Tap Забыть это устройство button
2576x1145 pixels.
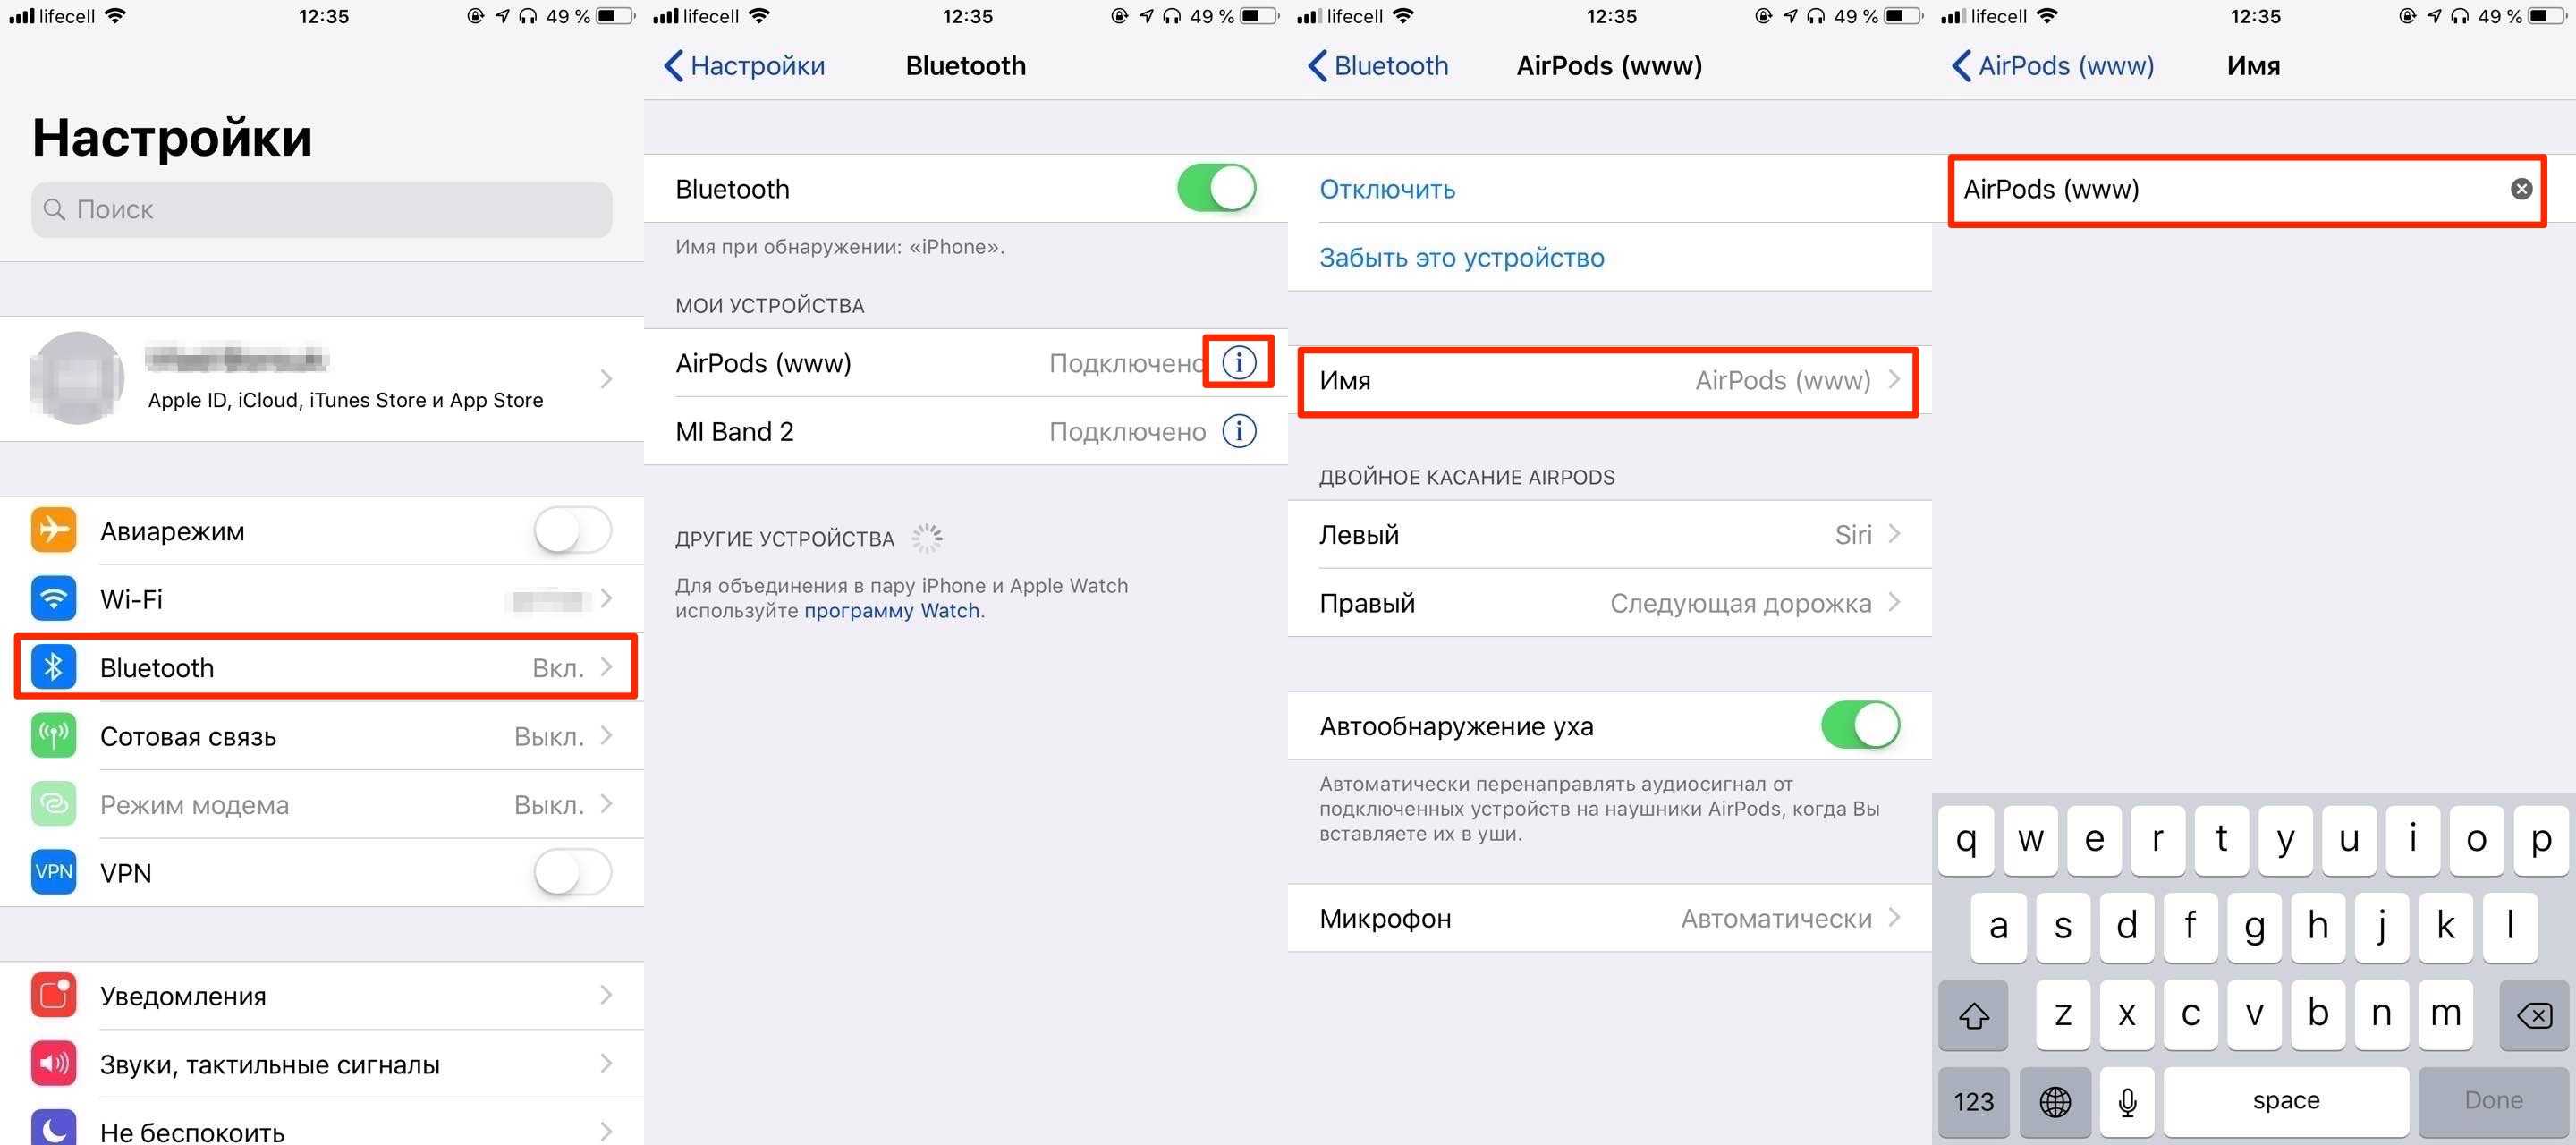click(x=1459, y=258)
